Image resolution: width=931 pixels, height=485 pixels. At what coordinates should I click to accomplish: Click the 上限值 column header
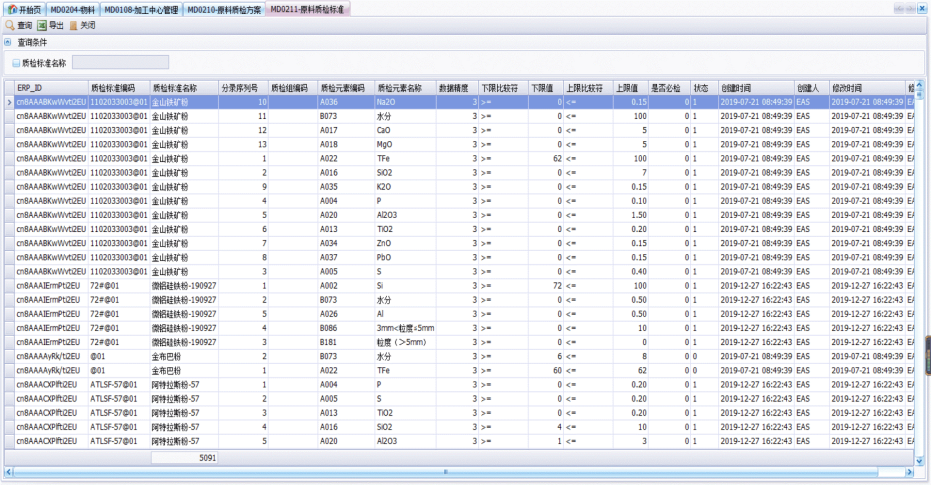click(x=631, y=88)
